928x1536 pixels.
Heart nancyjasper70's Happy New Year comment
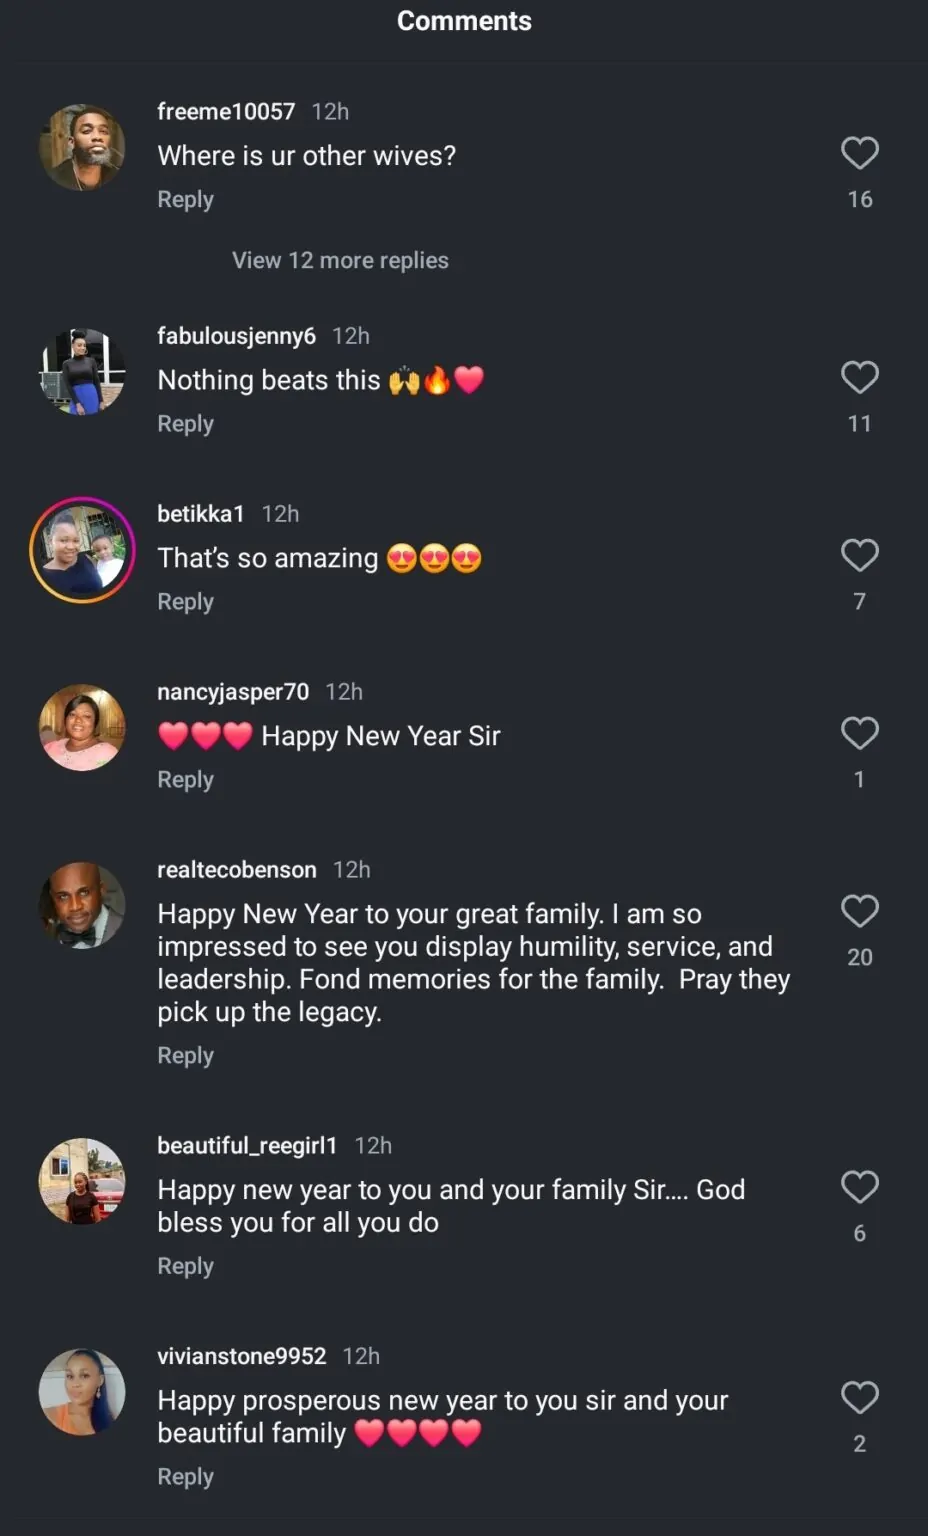point(859,733)
